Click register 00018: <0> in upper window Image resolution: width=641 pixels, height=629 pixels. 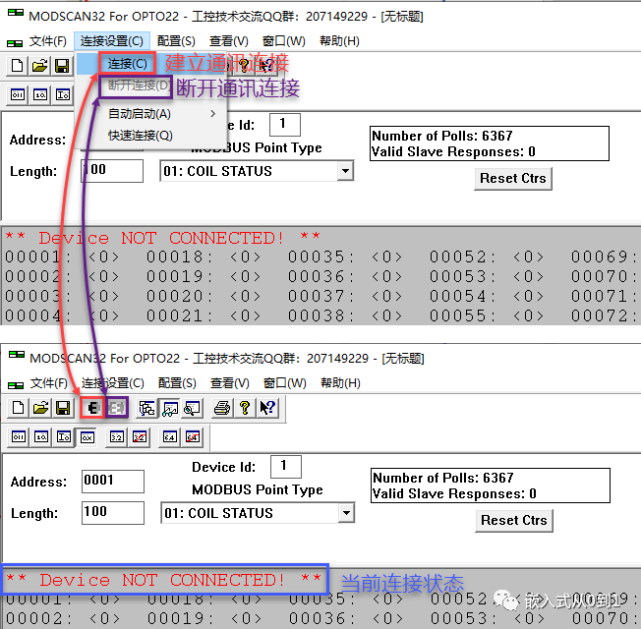(204, 257)
